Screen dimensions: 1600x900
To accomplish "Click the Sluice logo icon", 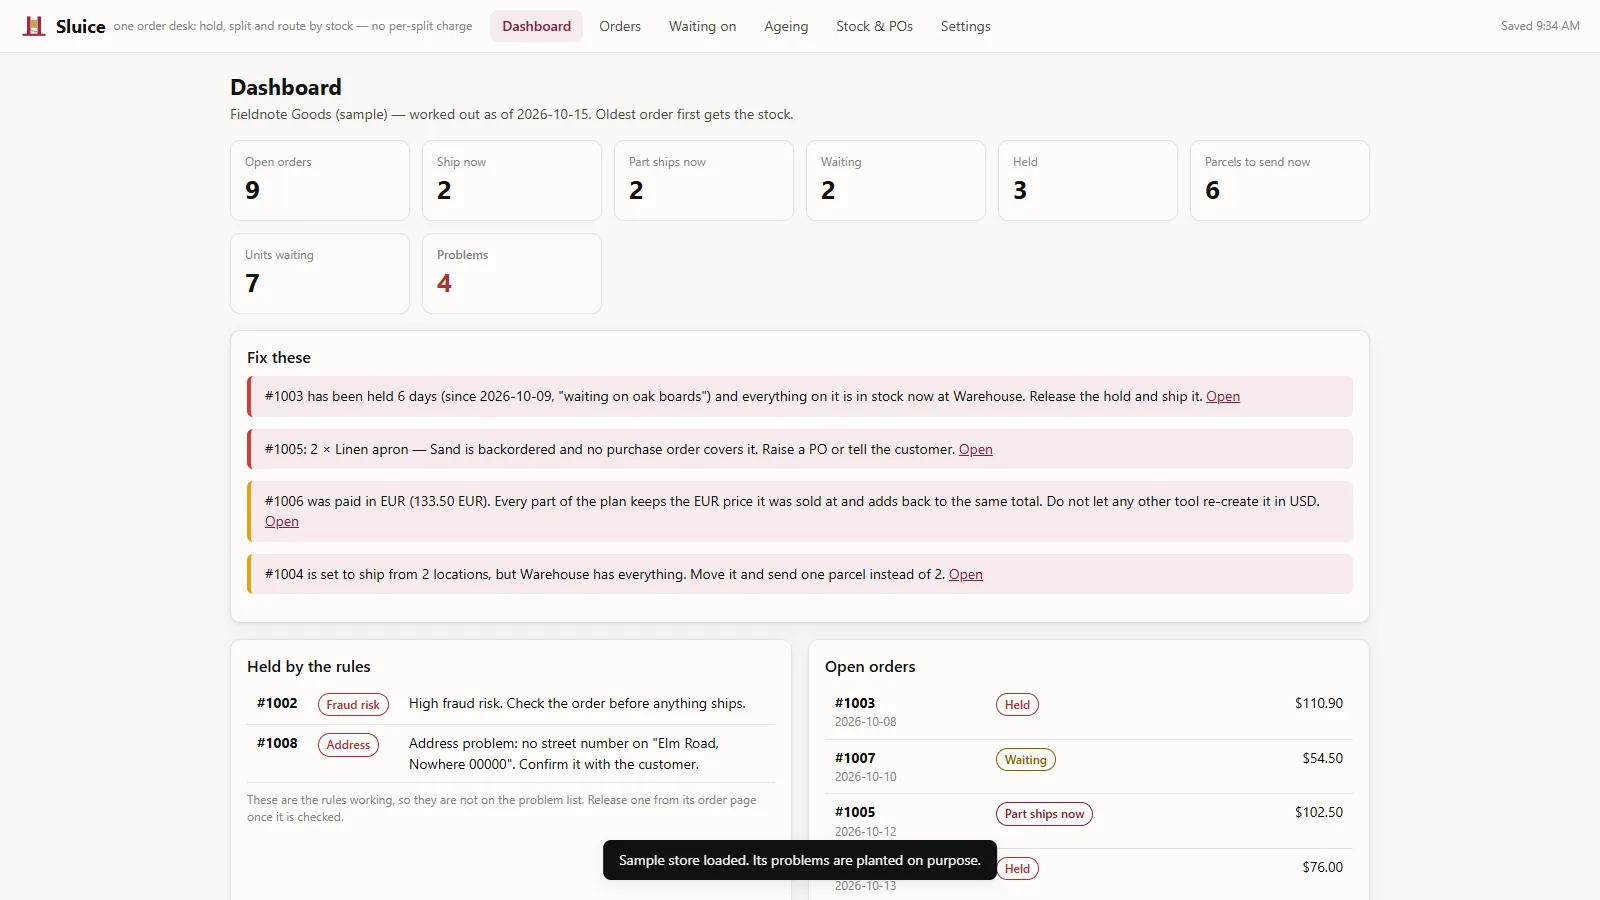I will pos(34,26).
